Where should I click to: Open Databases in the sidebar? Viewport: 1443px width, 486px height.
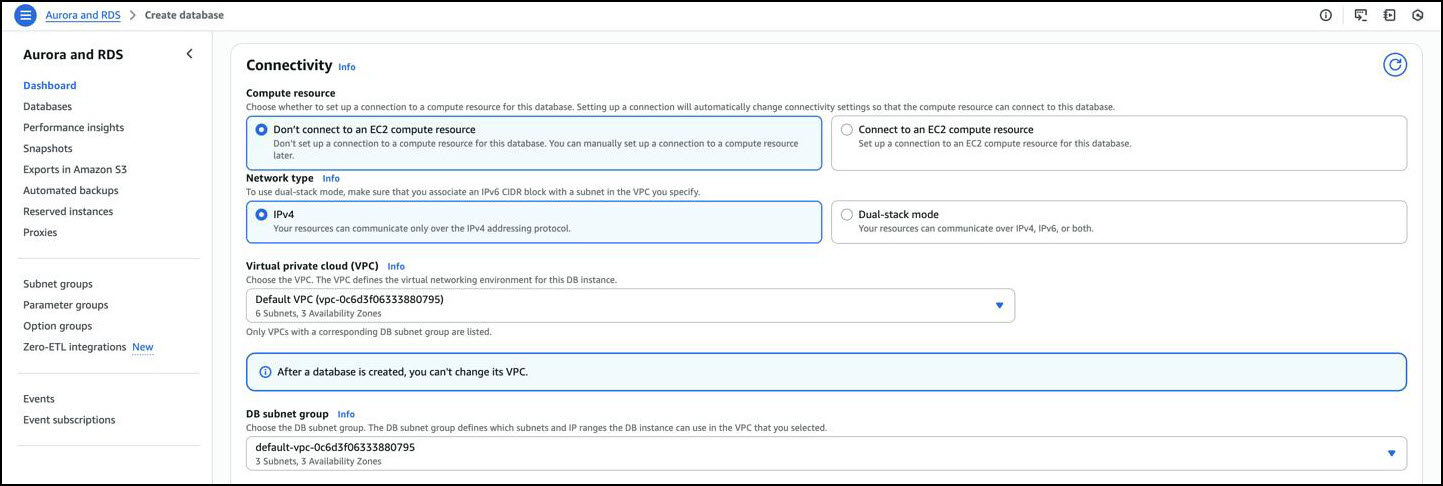(47, 106)
